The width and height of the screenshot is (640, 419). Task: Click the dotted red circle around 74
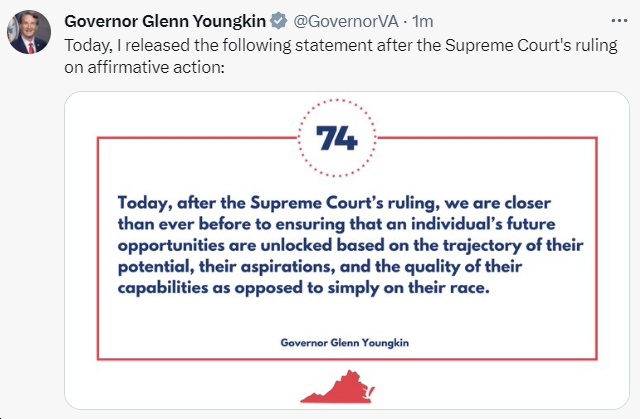337,138
